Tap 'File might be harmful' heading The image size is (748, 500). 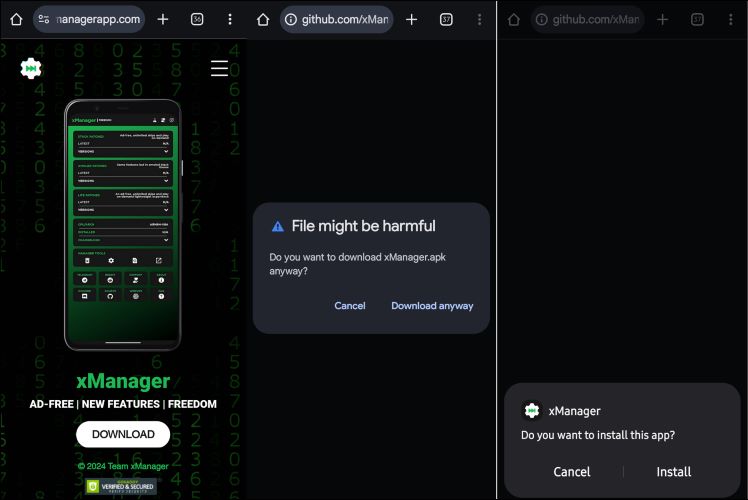pyautogui.click(x=364, y=226)
